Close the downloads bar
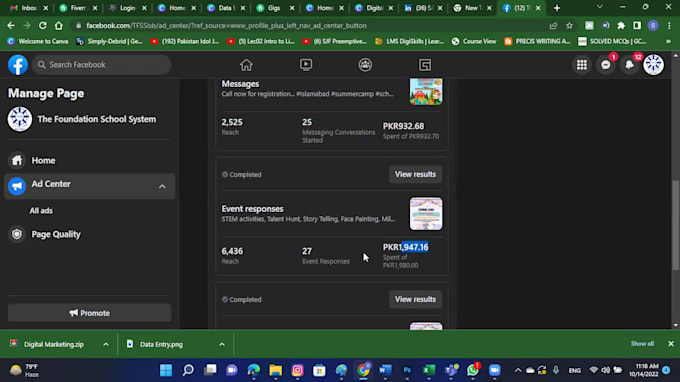The image size is (680, 382). coord(671,343)
